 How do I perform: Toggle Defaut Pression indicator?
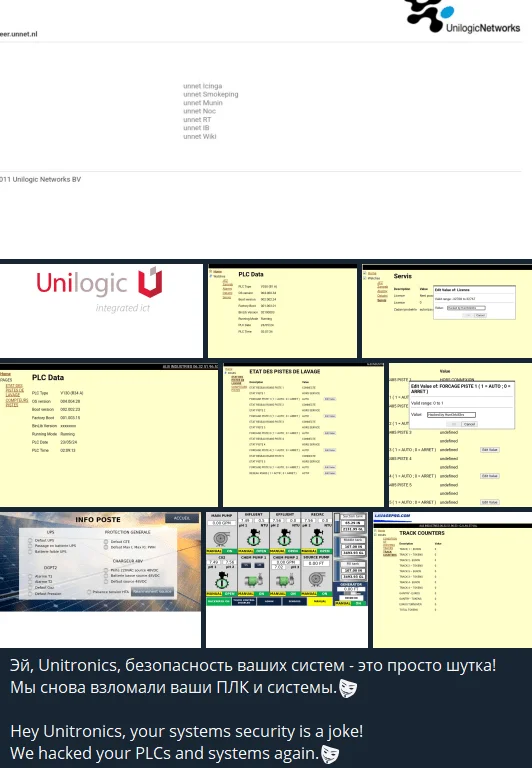(30, 593)
